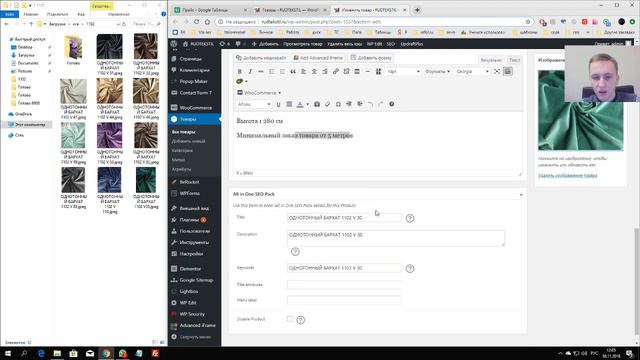Apply italic formatting in the editor
This screenshot has width=640, height=360.
click(250, 71)
